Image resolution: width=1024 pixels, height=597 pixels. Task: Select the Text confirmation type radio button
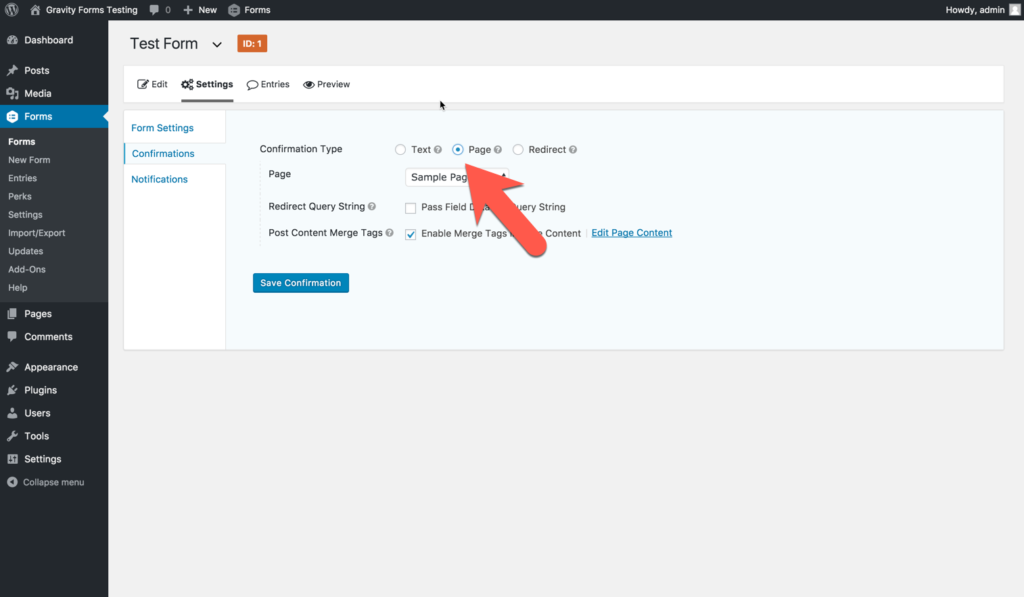point(400,149)
